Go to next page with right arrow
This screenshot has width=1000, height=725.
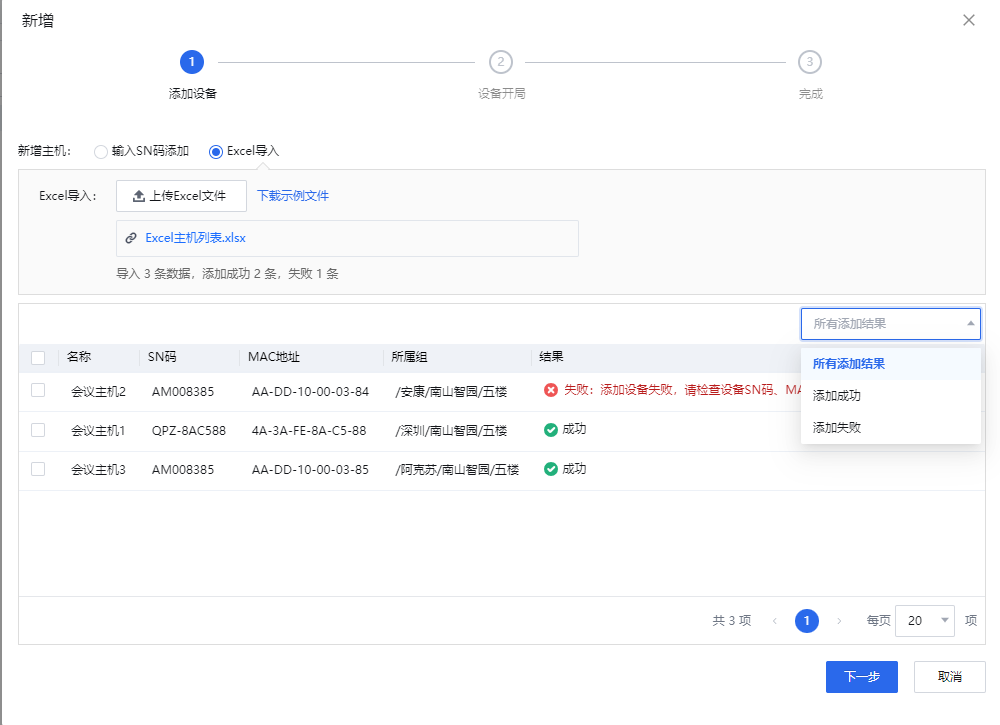[839, 621]
